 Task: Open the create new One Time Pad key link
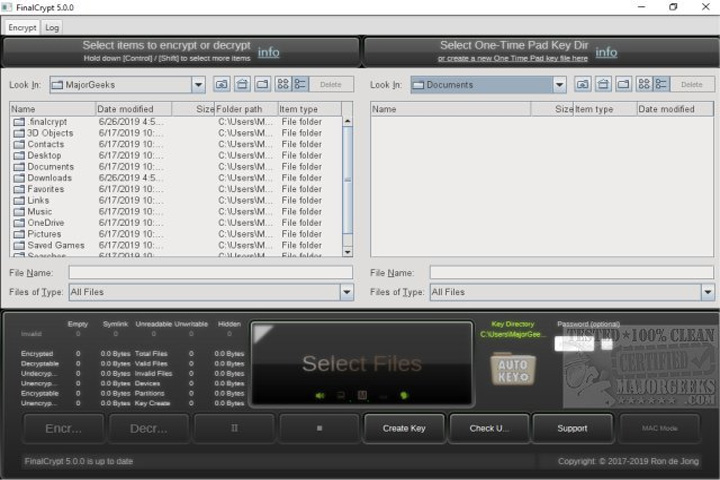point(512,58)
